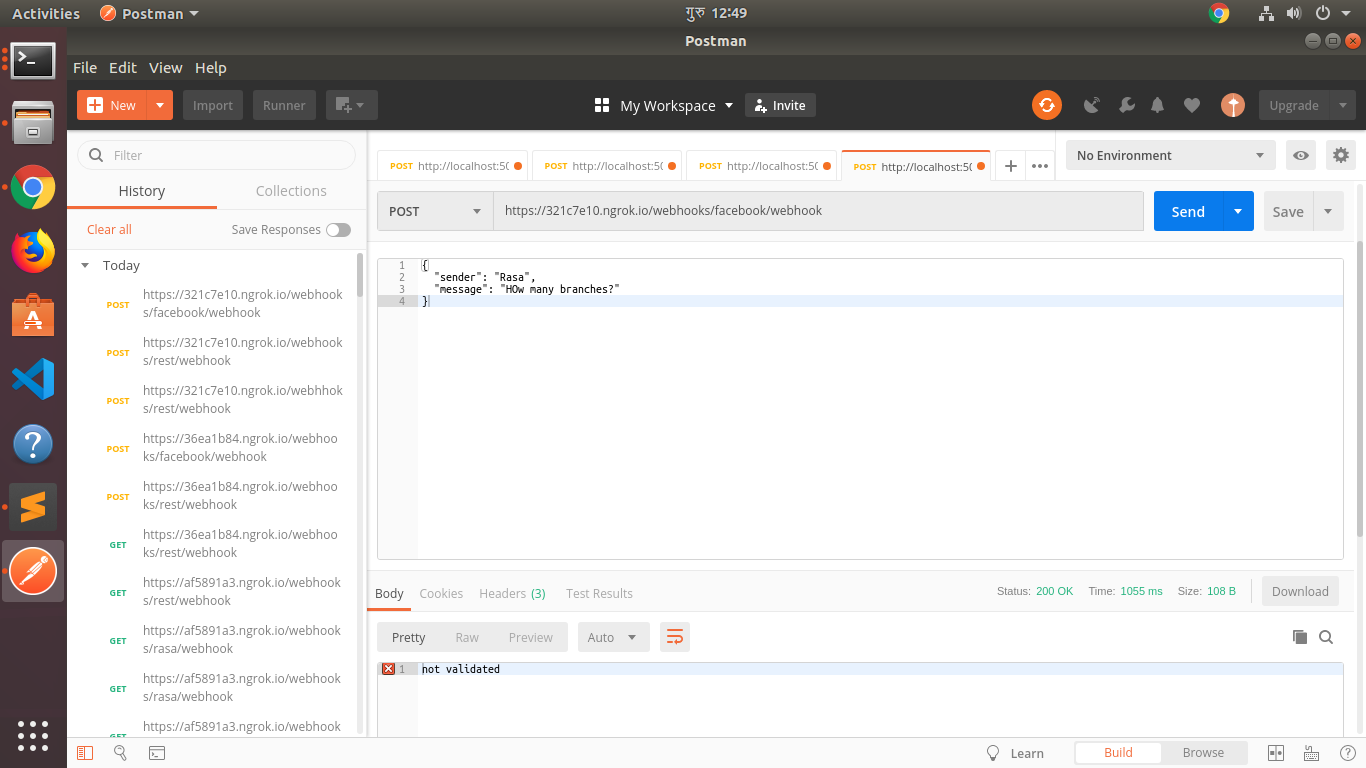Click the heart icon in the header
The image size is (1366, 768).
1191,105
